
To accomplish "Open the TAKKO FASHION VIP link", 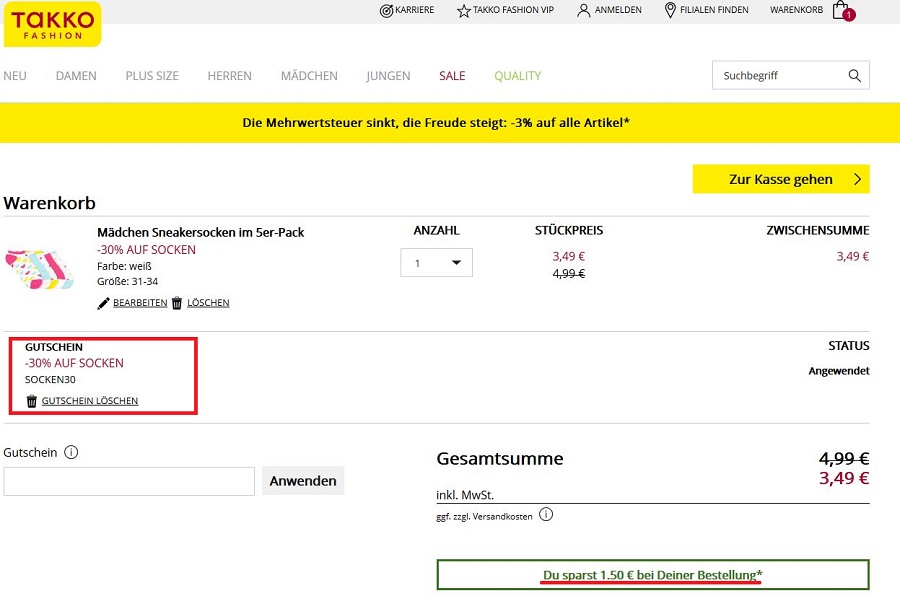I will coord(513,10).
